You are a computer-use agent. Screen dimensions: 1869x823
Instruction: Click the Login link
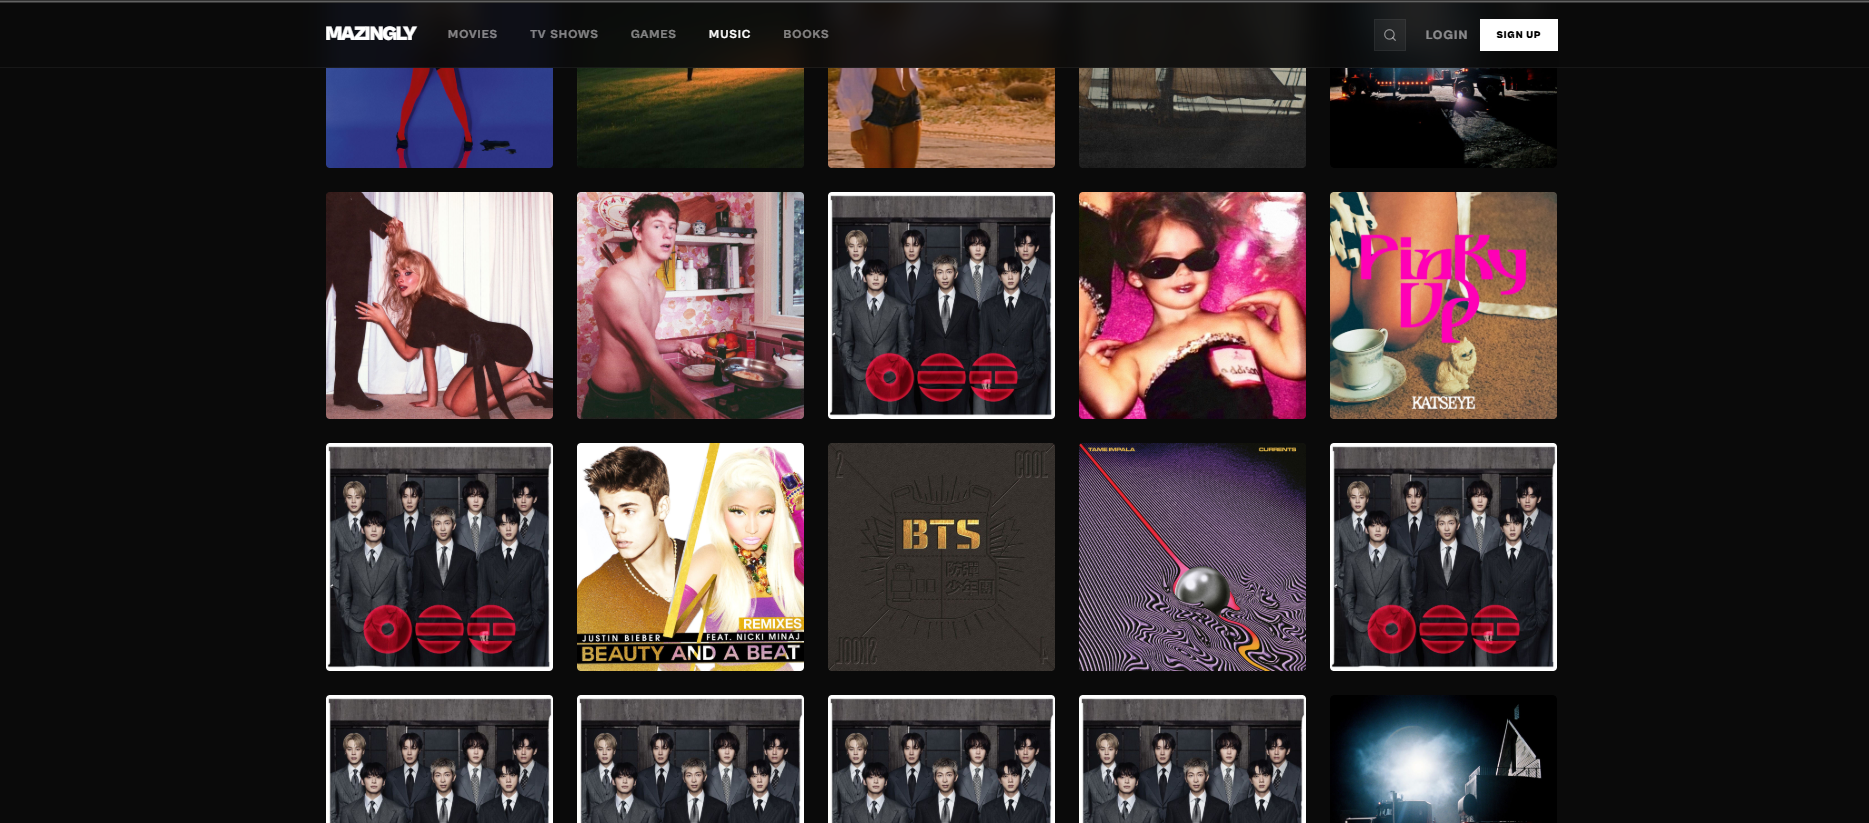click(1447, 35)
